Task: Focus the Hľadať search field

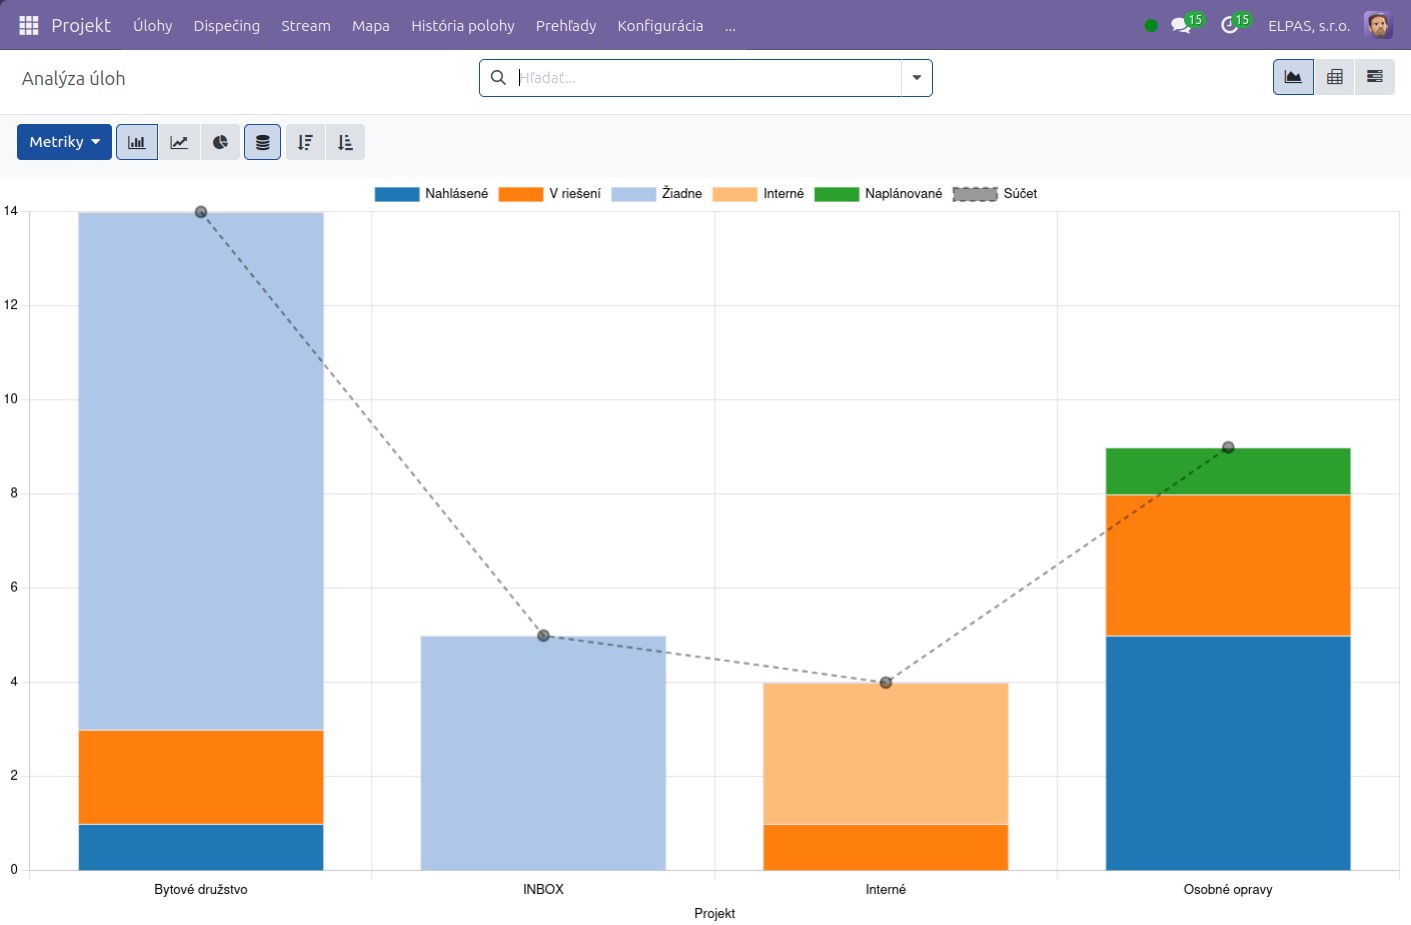Action: click(x=706, y=78)
